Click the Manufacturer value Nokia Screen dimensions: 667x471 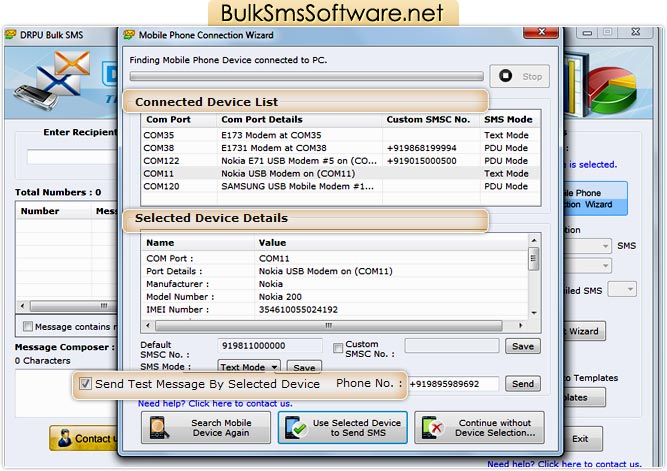pyautogui.click(x=271, y=284)
